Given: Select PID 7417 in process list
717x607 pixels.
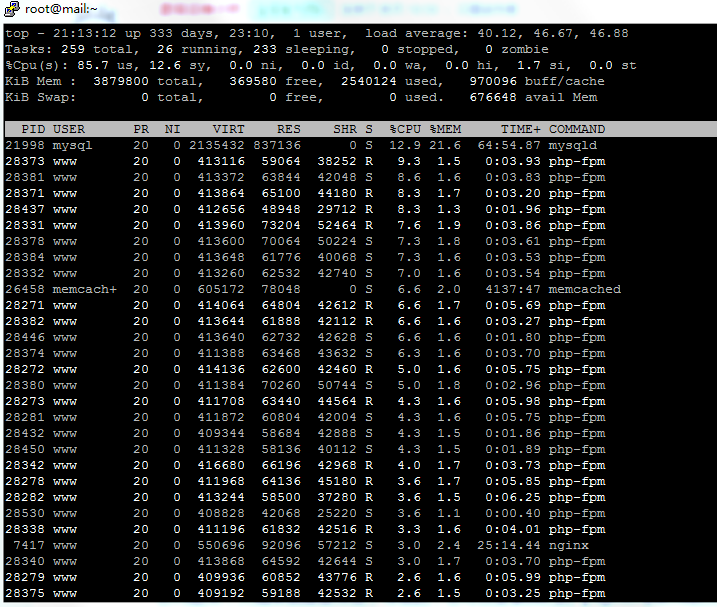Looking at the screenshot, I should click(x=29, y=546).
